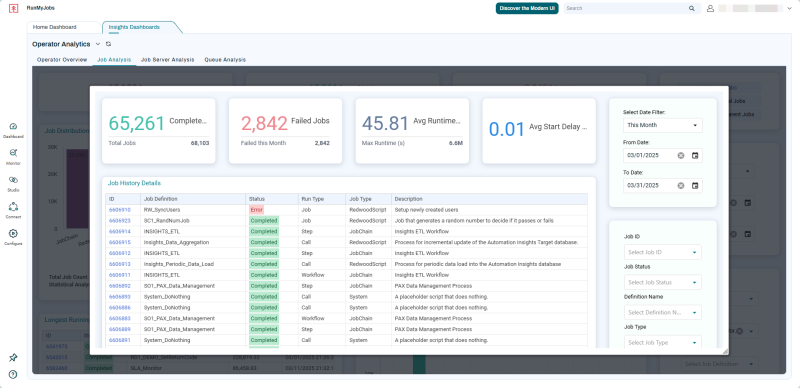This screenshot has width=800, height=388.
Task: Grab the popup resize handle corner
Action: pyautogui.click(x=725, y=351)
